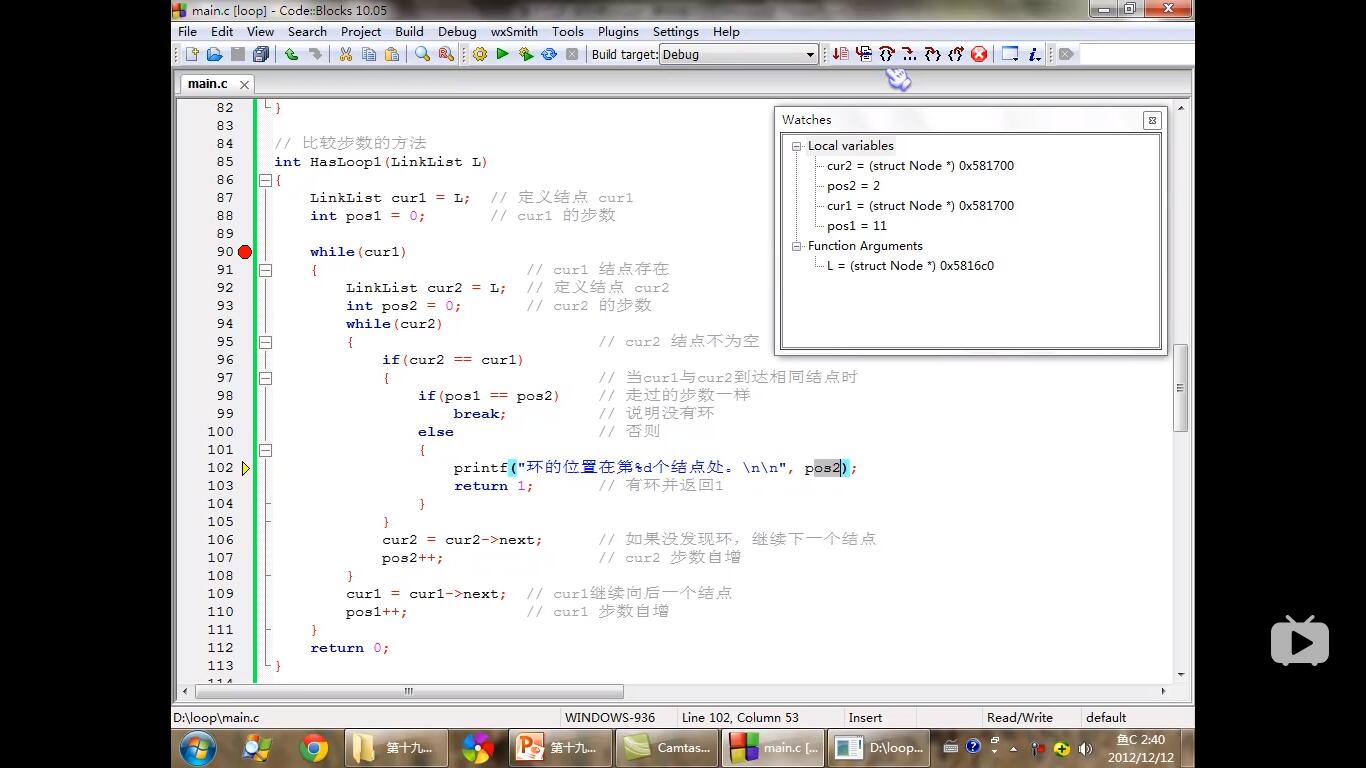This screenshot has height=768, width=1366.
Task: Run the program with green play icon
Action: point(503,54)
